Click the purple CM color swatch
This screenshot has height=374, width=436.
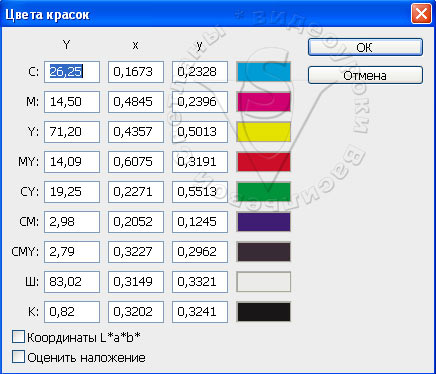point(264,222)
